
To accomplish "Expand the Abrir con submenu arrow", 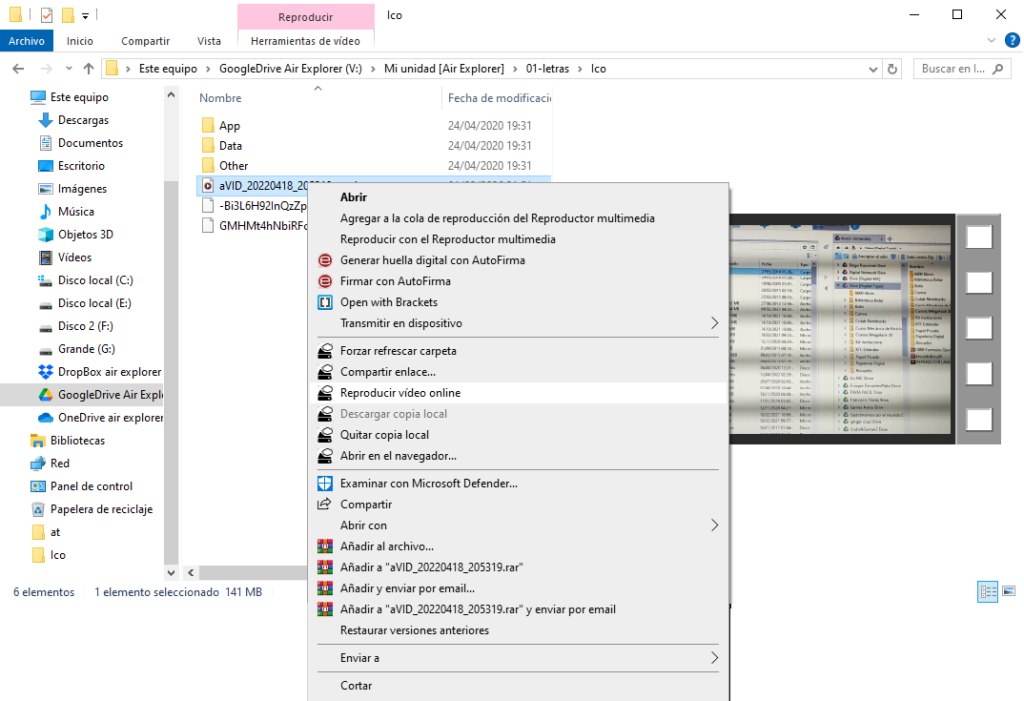I will pyautogui.click(x=714, y=525).
